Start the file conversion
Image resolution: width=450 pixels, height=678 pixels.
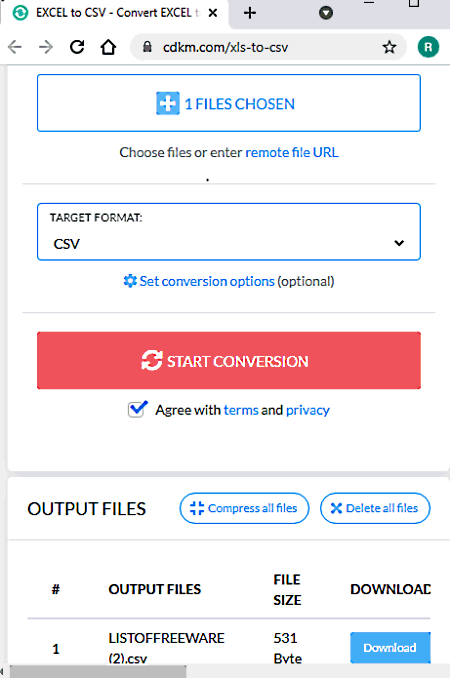pyautogui.click(x=229, y=360)
